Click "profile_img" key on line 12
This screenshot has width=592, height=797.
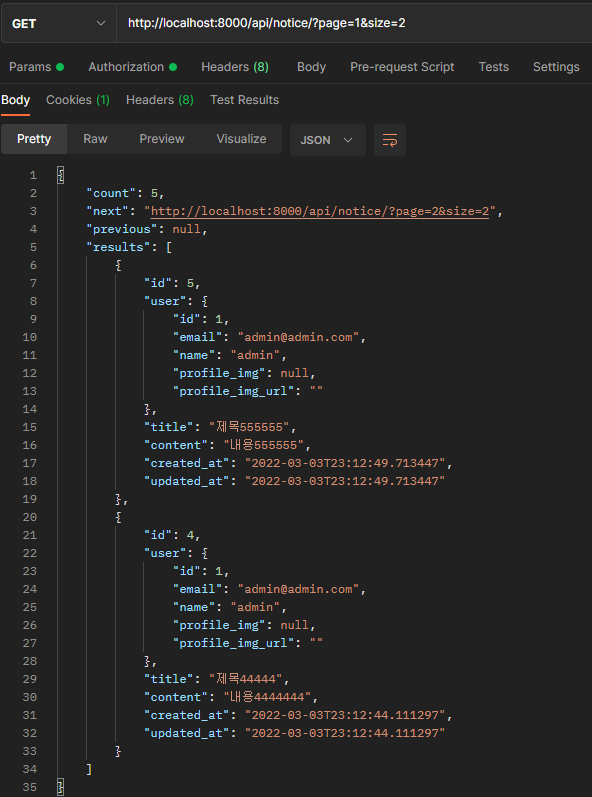coord(219,373)
